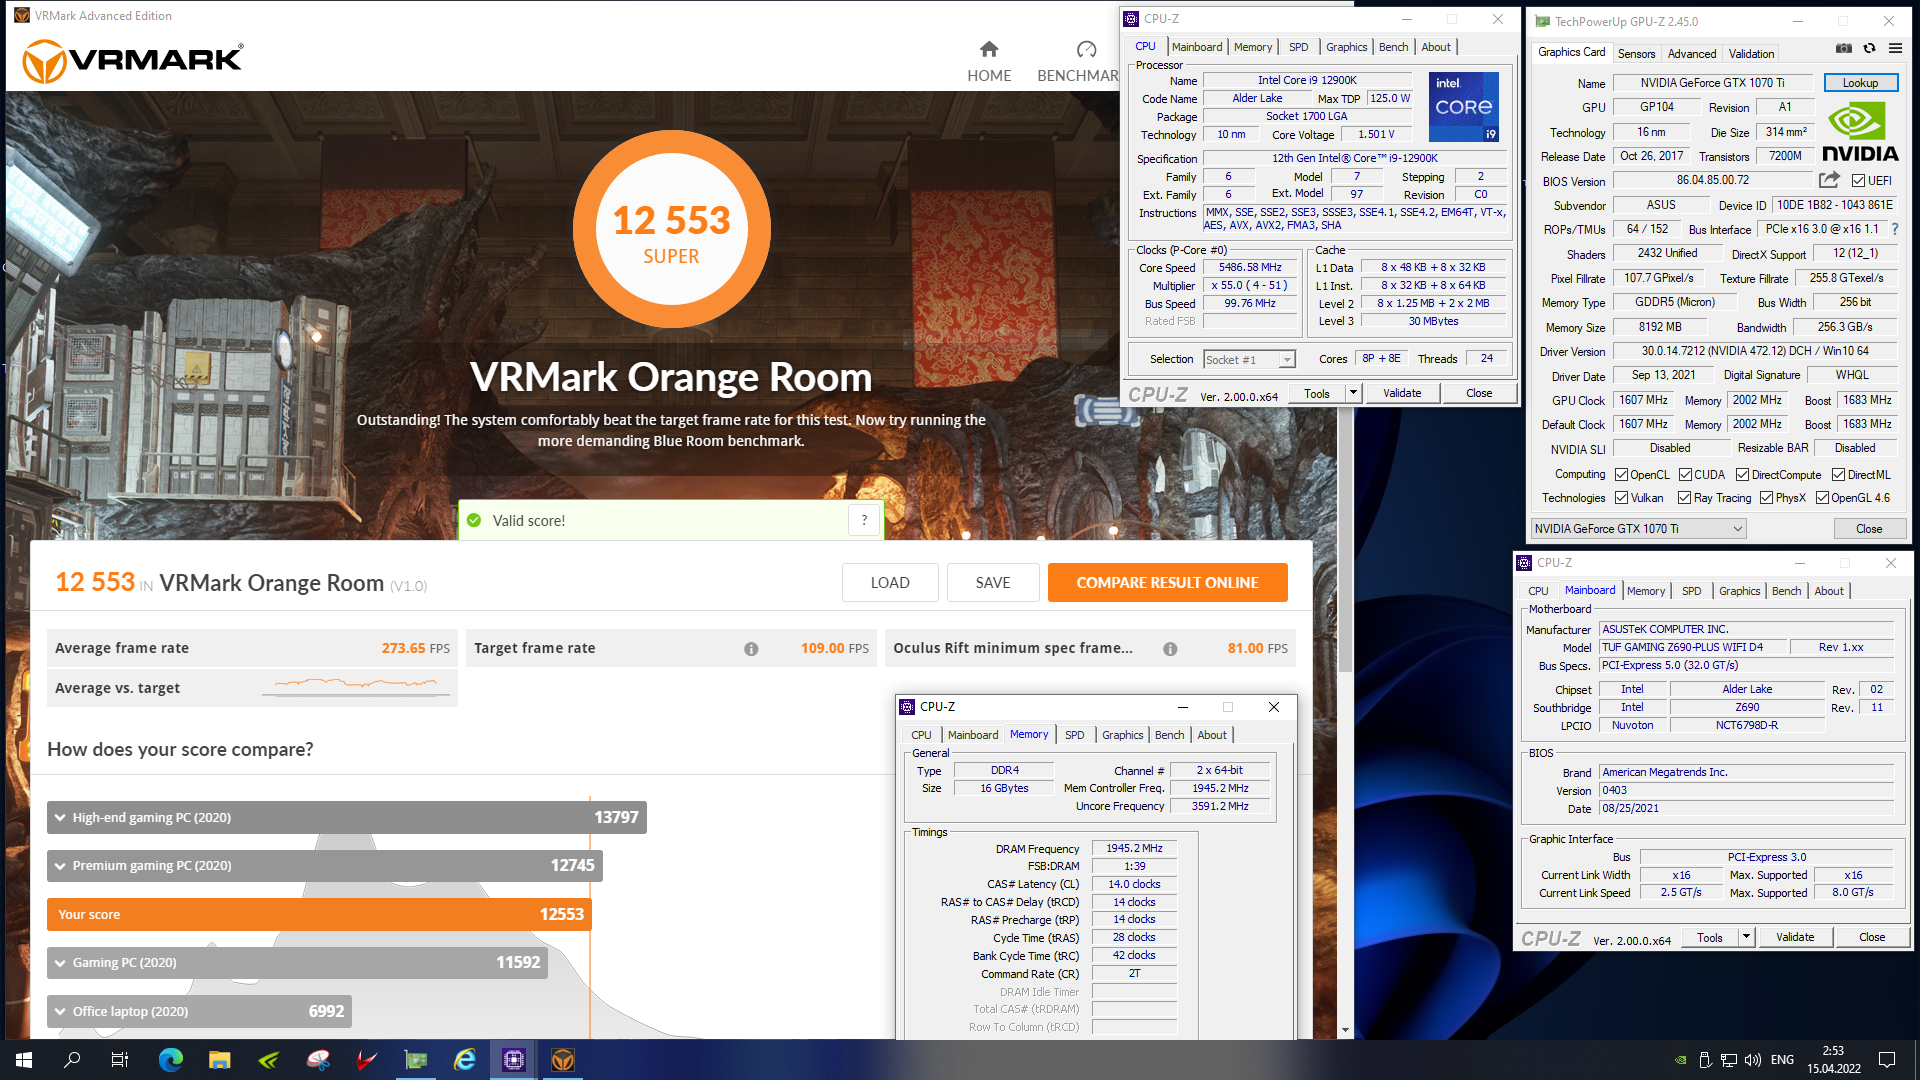Image resolution: width=1920 pixels, height=1080 pixels.
Task: Toggle the DirectCompute checkbox
Action: pyautogui.click(x=1742, y=475)
